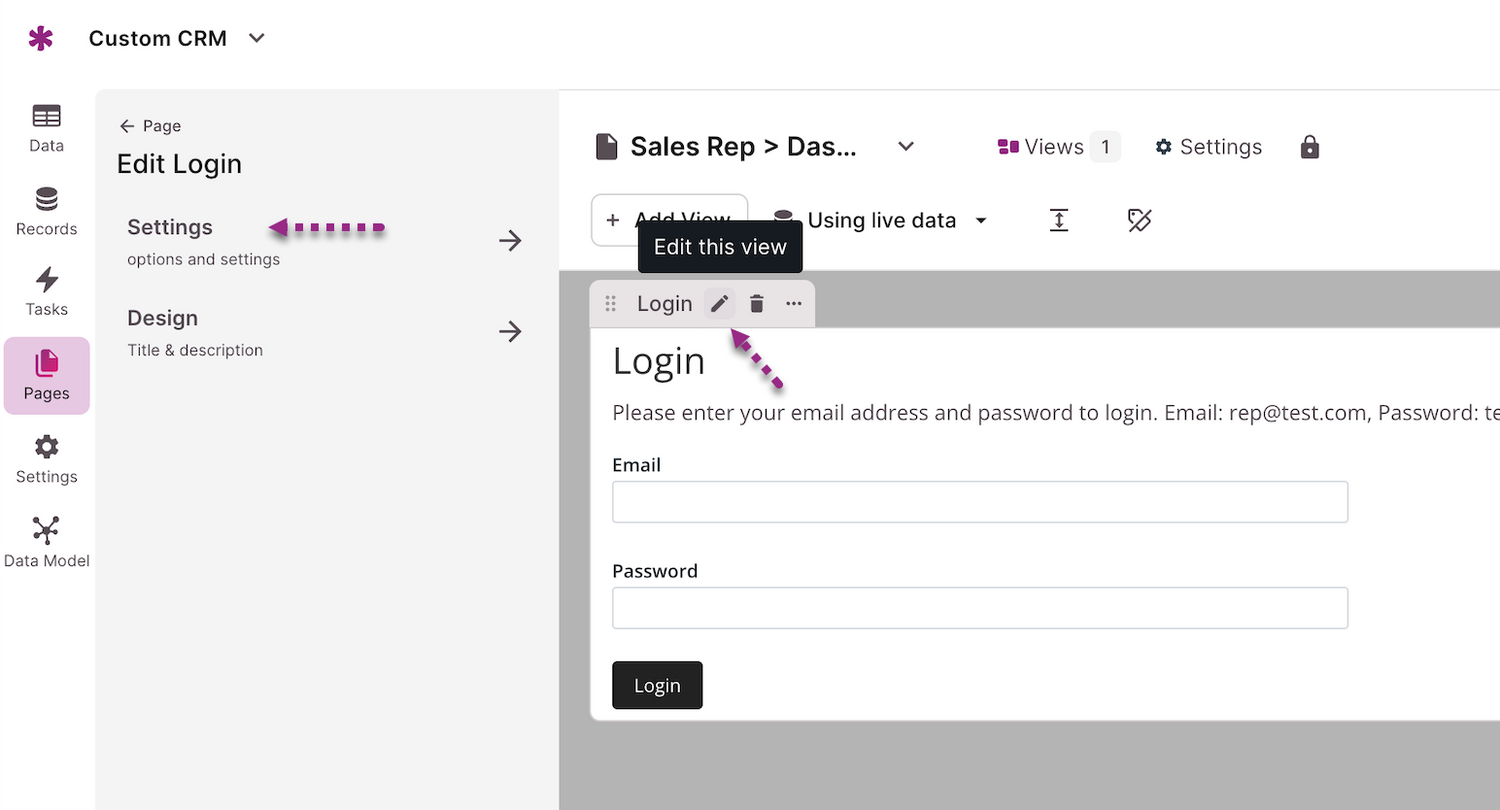This screenshot has width=1500, height=810.
Task: Click the crossed-out tag icon in toolbar
Action: pyautogui.click(x=1139, y=221)
